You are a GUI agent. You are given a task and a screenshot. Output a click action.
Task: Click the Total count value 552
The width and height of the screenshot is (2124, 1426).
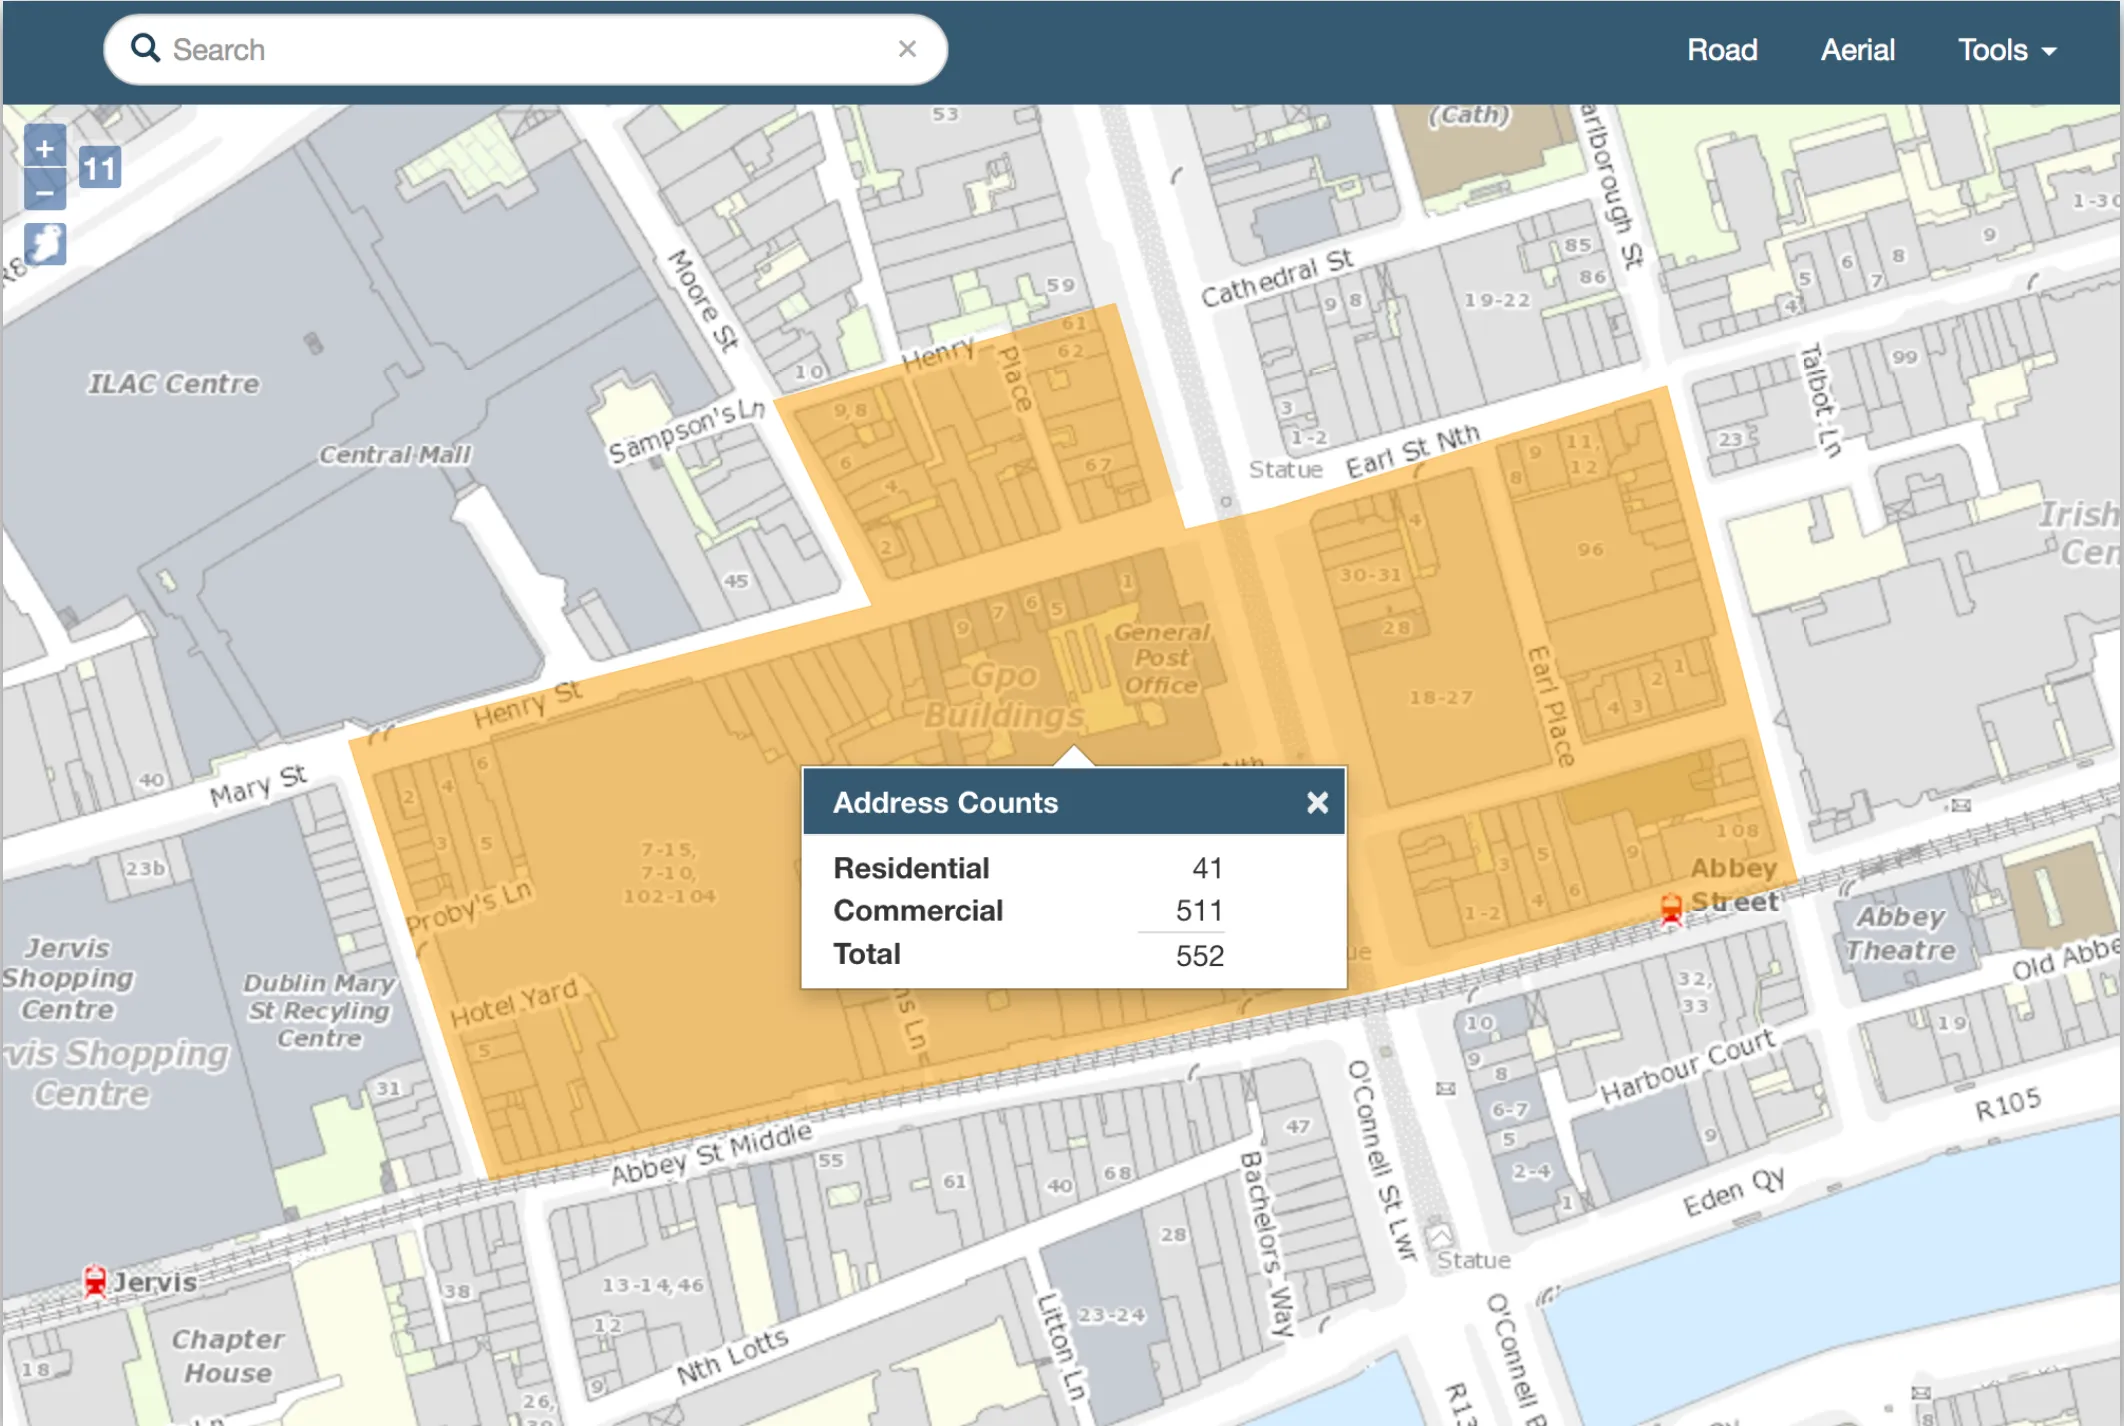(x=1199, y=956)
